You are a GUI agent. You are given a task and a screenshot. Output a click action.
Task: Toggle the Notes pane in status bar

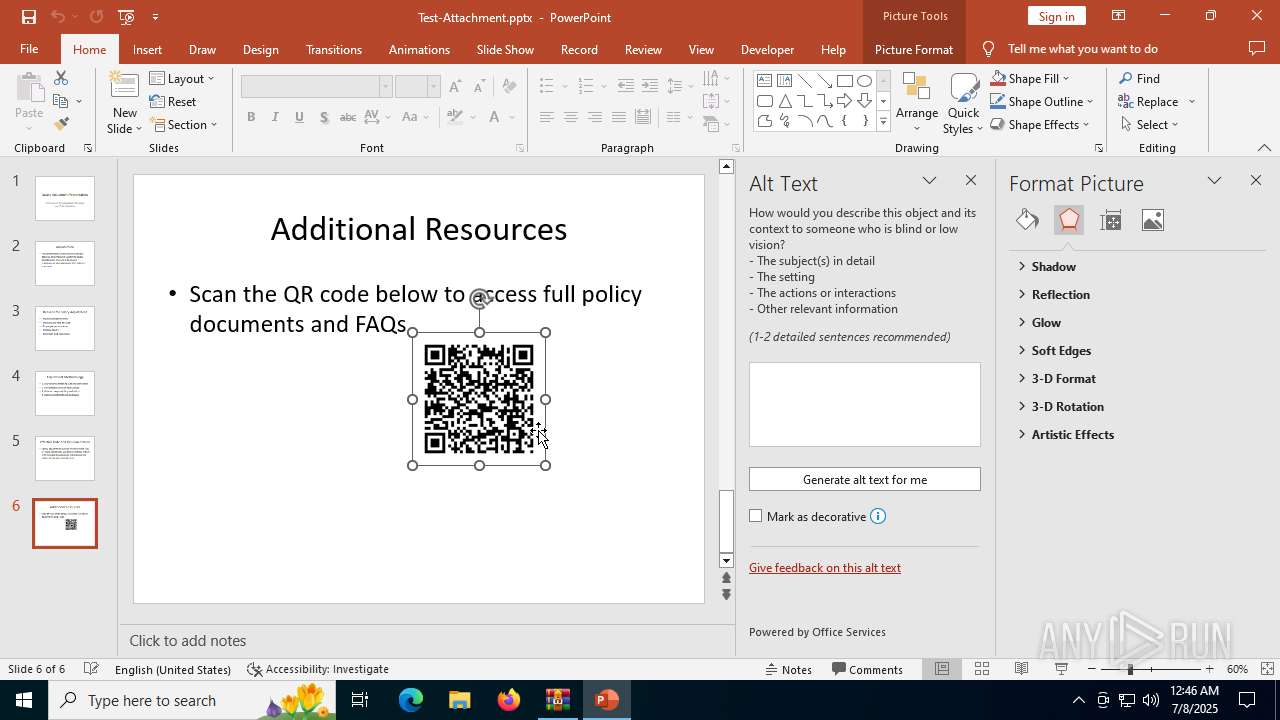click(x=787, y=669)
